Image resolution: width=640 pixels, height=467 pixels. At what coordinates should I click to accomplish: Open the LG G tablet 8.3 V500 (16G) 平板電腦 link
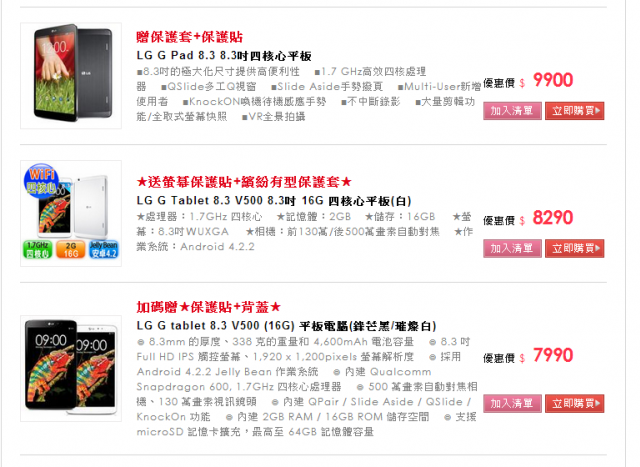(287, 326)
